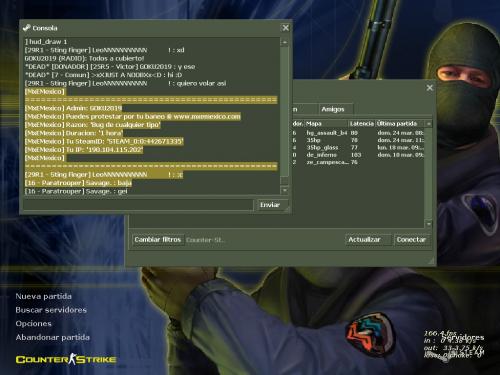This screenshot has height=375, width=500.
Task: Select Nueva partida in main menu
Action: click(x=43, y=296)
